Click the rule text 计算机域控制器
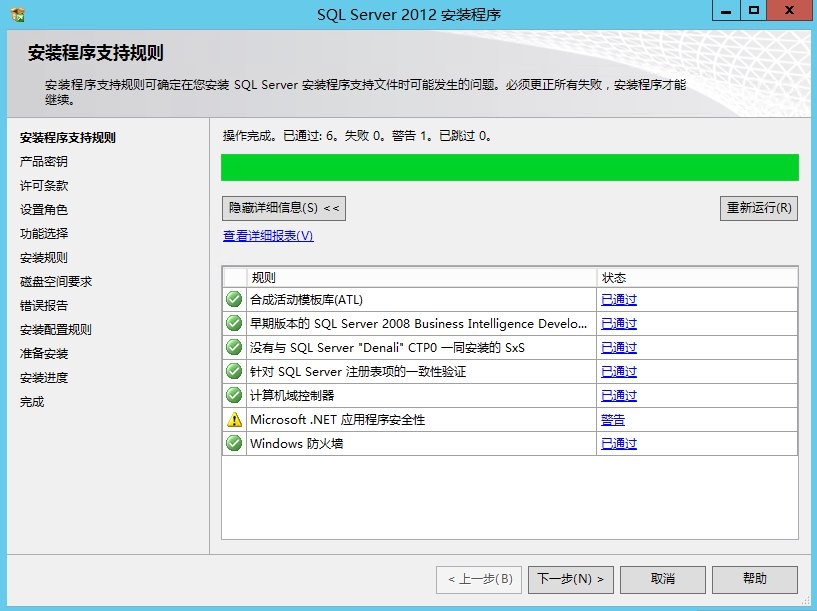The width and height of the screenshot is (817, 611). pyautogui.click(x=292, y=395)
